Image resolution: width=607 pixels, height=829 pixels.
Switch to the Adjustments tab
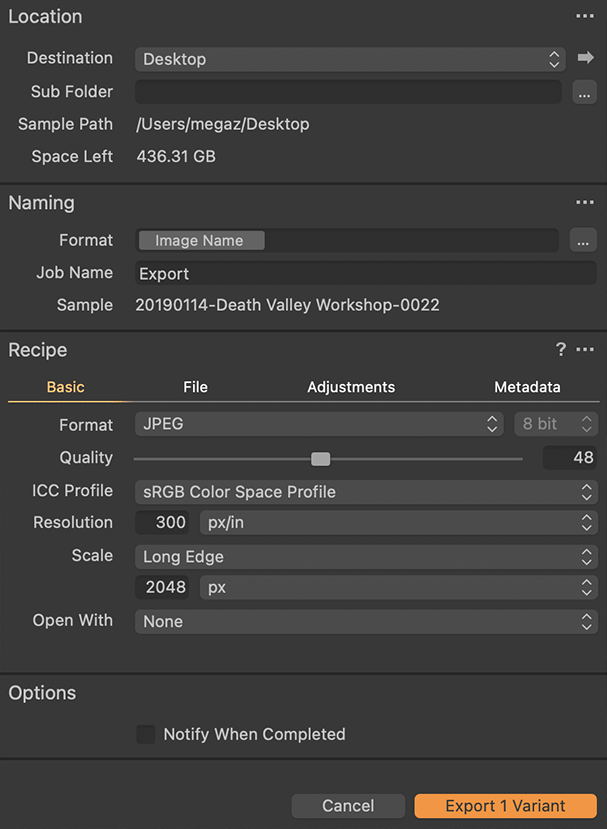(351, 387)
